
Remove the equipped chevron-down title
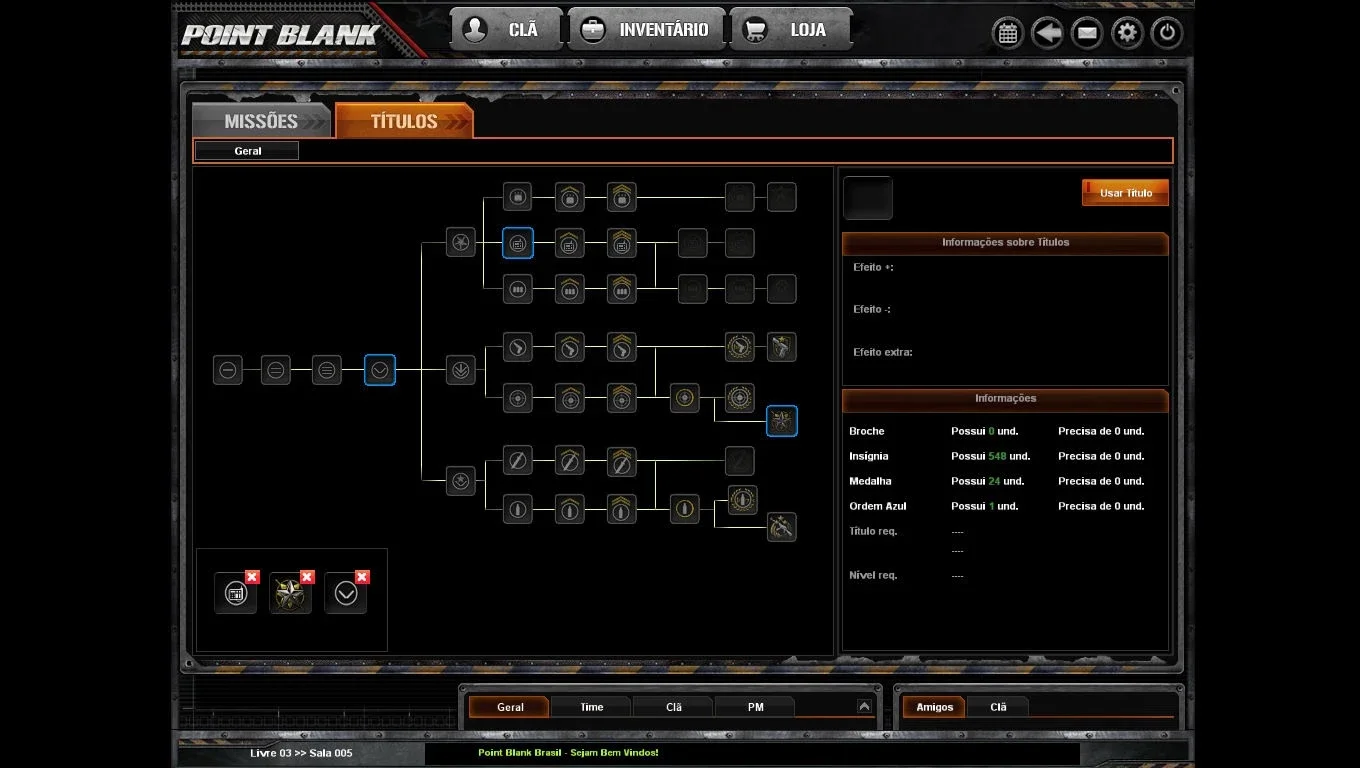pos(362,577)
